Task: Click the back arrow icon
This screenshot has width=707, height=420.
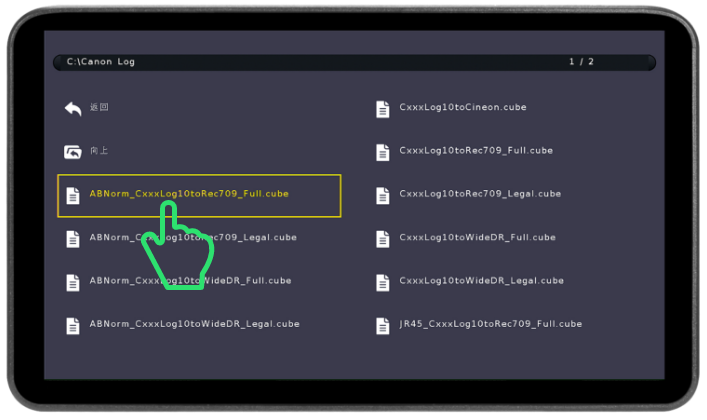Action: [x=72, y=108]
